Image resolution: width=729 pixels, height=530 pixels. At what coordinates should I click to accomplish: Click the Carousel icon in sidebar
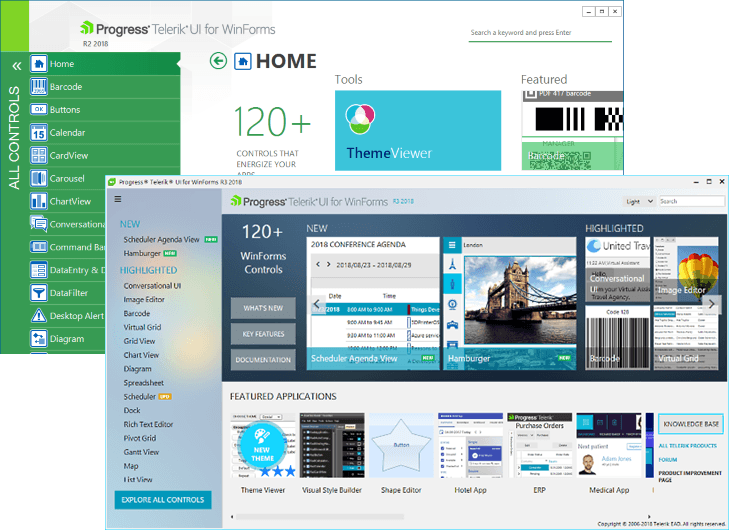click(39, 178)
